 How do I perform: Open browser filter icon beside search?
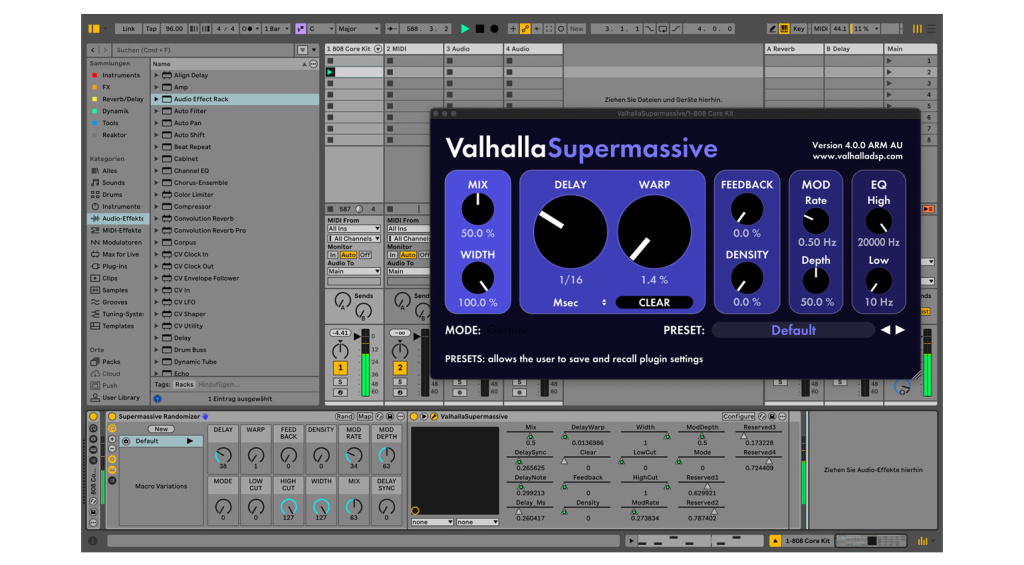pos(302,50)
